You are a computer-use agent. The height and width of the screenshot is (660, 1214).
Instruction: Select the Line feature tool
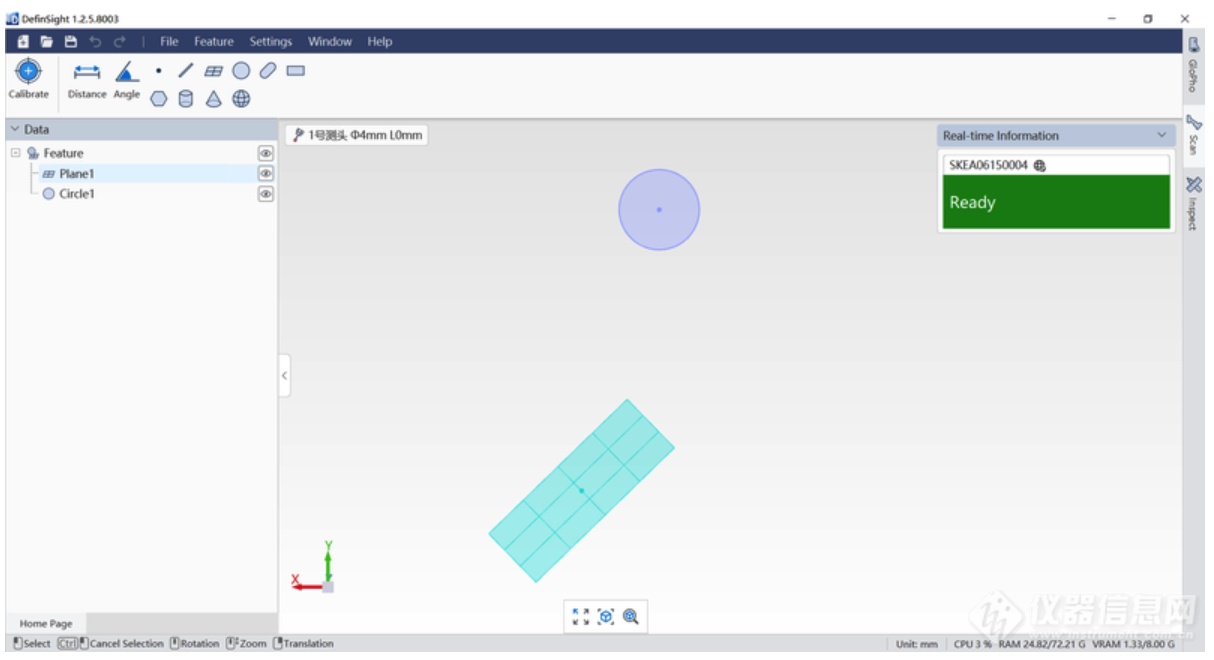[185, 71]
